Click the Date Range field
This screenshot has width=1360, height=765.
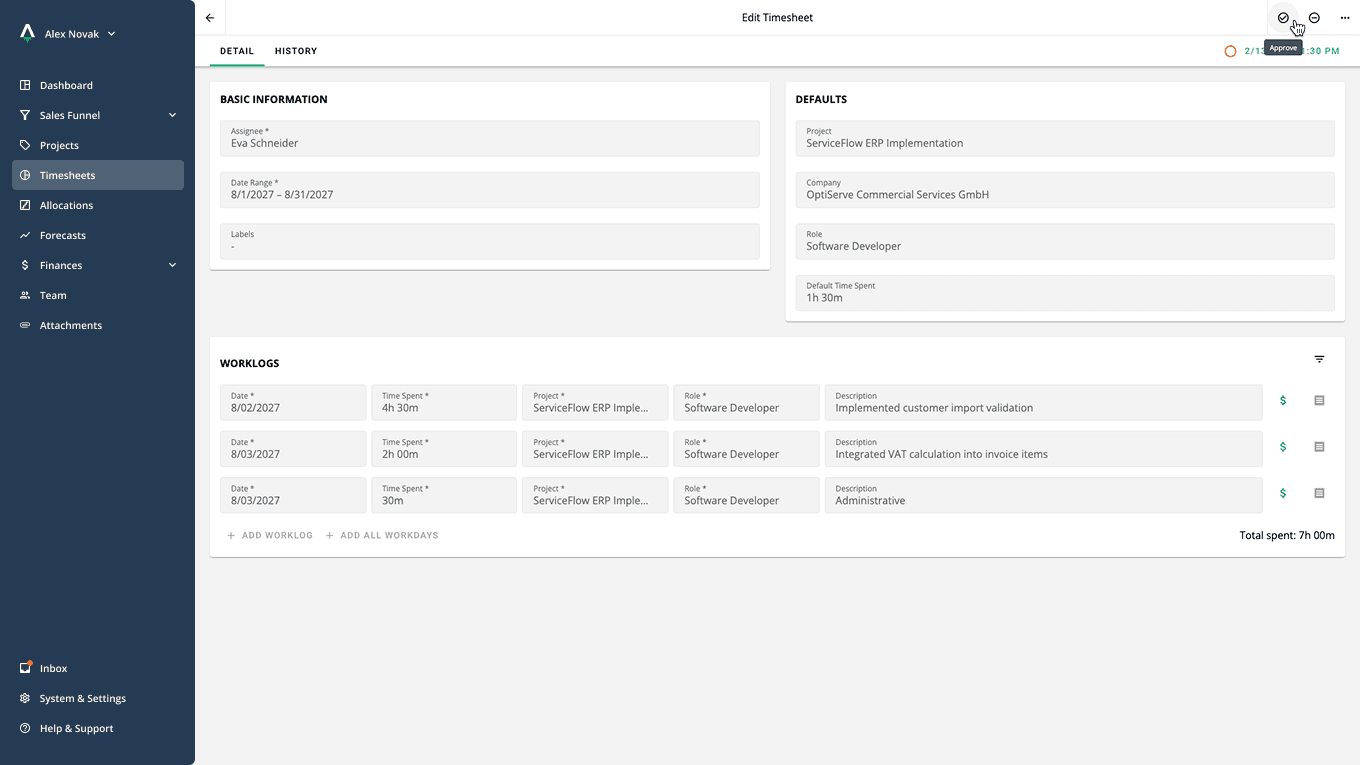pyautogui.click(x=490, y=190)
